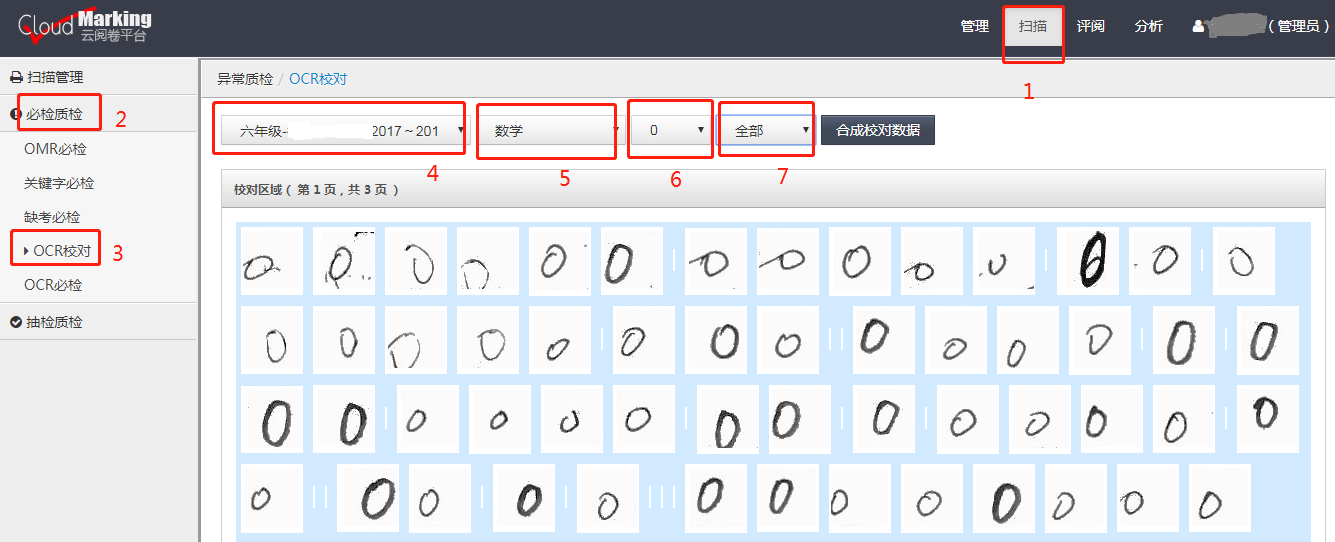Open the digit dropdown showing 0
The height and width of the screenshot is (542, 1335).
670,130
